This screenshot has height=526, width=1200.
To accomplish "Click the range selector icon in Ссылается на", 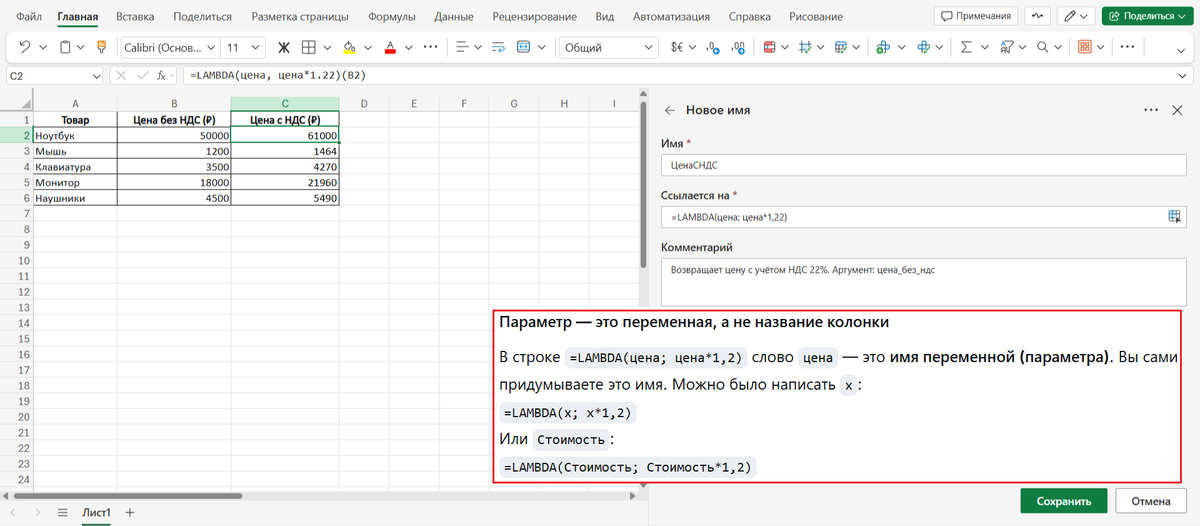I will click(x=1175, y=217).
